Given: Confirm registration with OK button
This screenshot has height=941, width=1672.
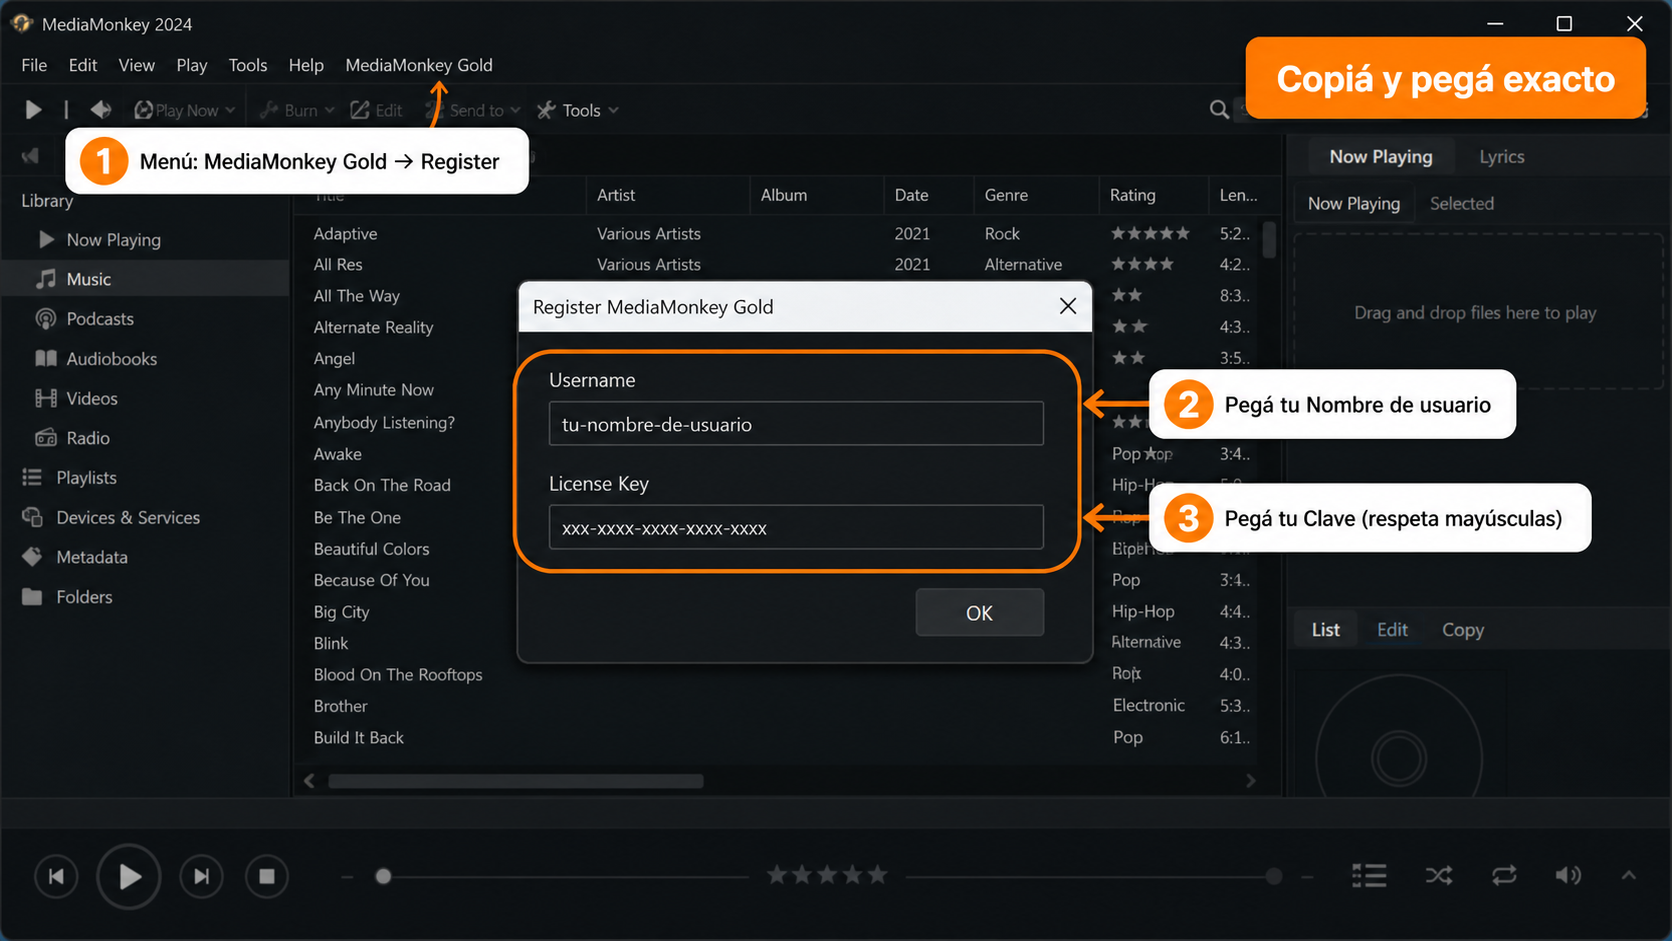Looking at the screenshot, I should coord(980,613).
